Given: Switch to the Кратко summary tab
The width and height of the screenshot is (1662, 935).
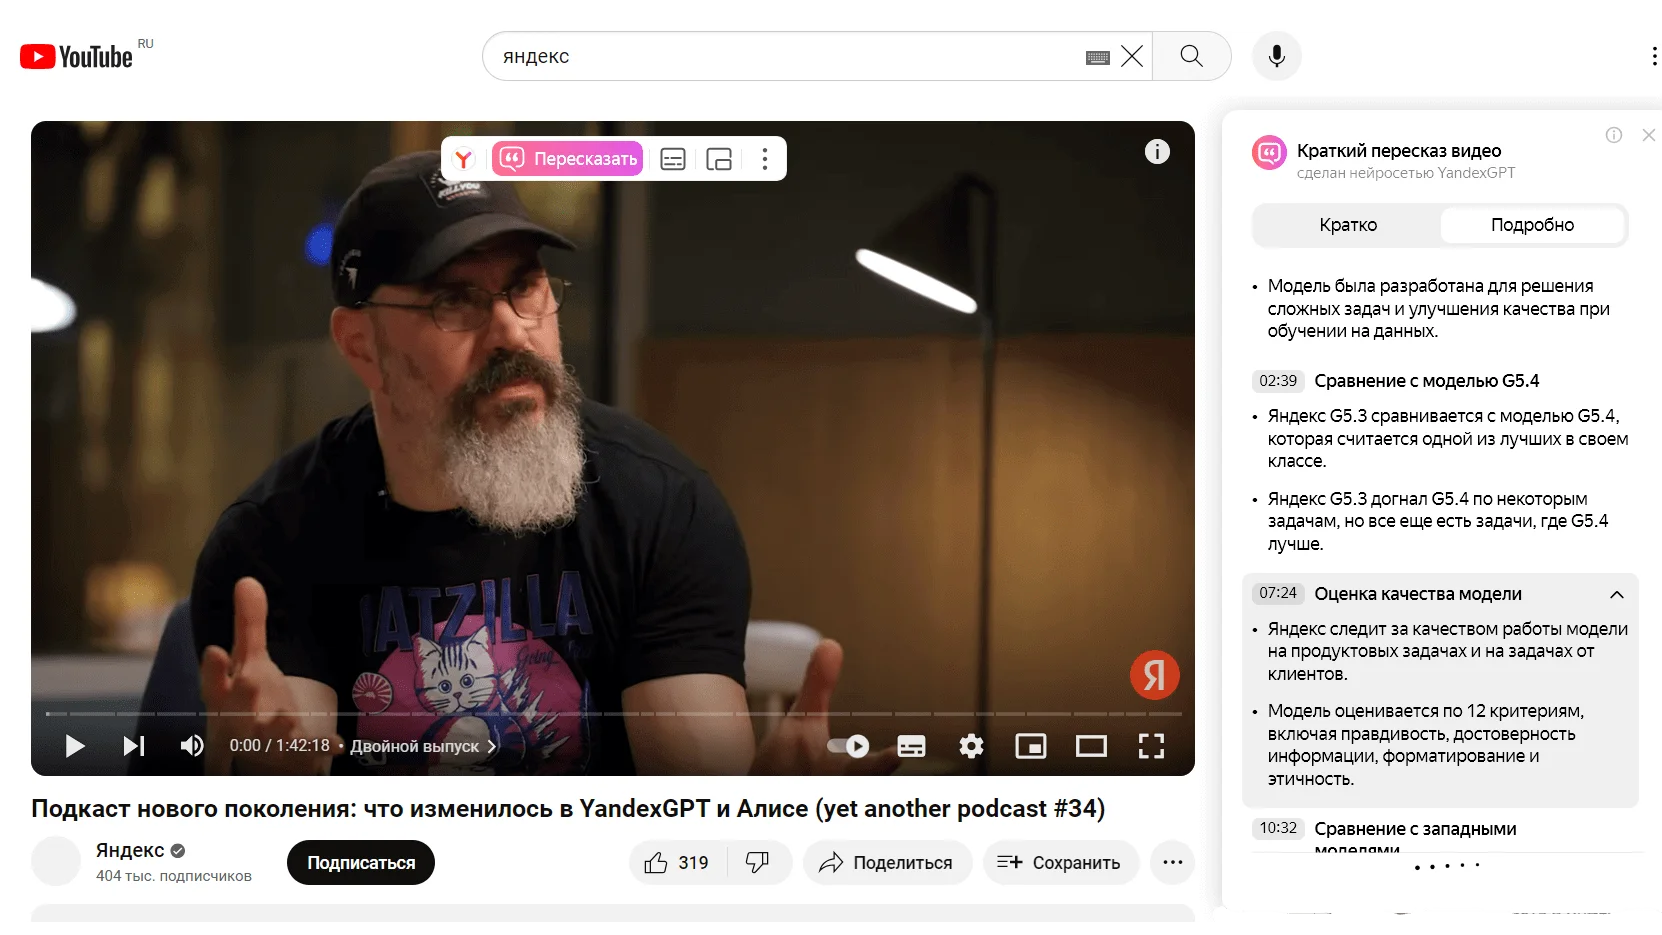Looking at the screenshot, I should click(x=1347, y=225).
